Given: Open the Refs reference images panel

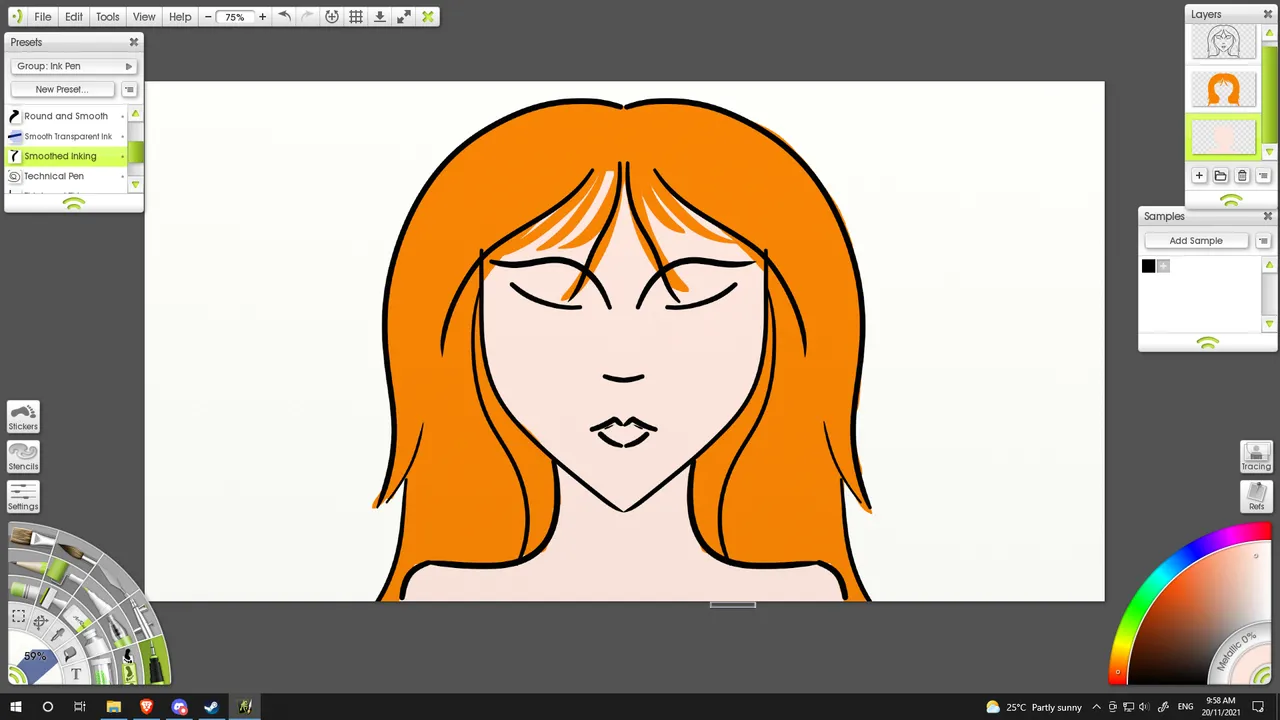Looking at the screenshot, I should pyautogui.click(x=1256, y=497).
